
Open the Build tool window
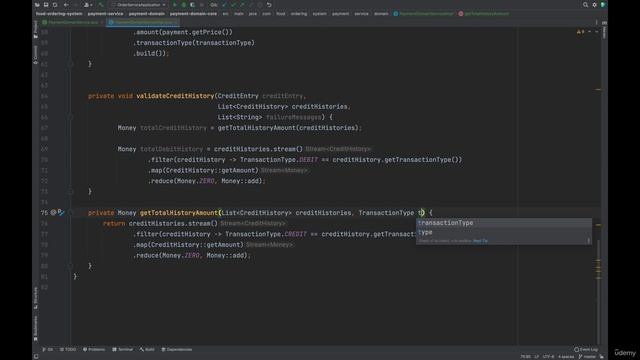(147, 349)
